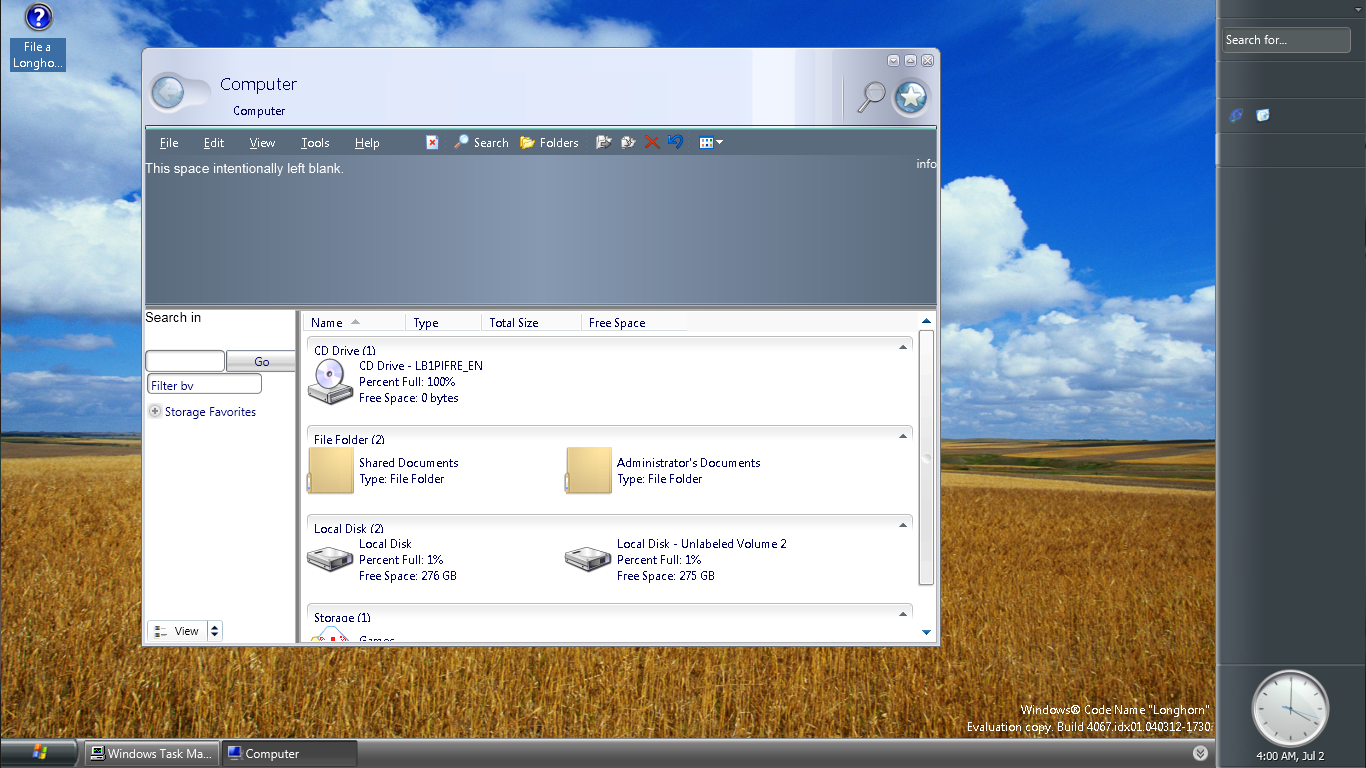Open the magnifying glass search icon in header
1366x768 pixels.
tap(872, 96)
